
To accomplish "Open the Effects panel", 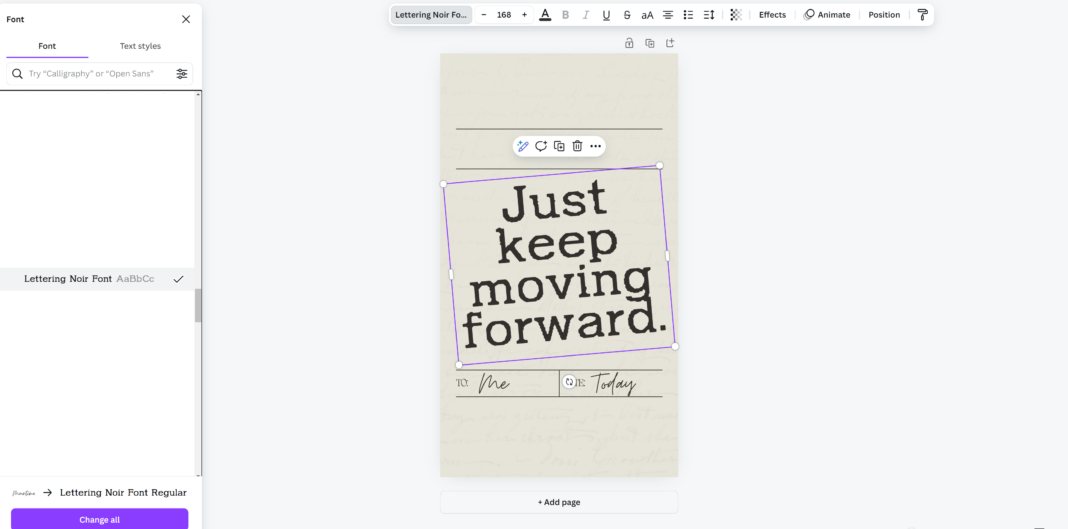I will [772, 15].
